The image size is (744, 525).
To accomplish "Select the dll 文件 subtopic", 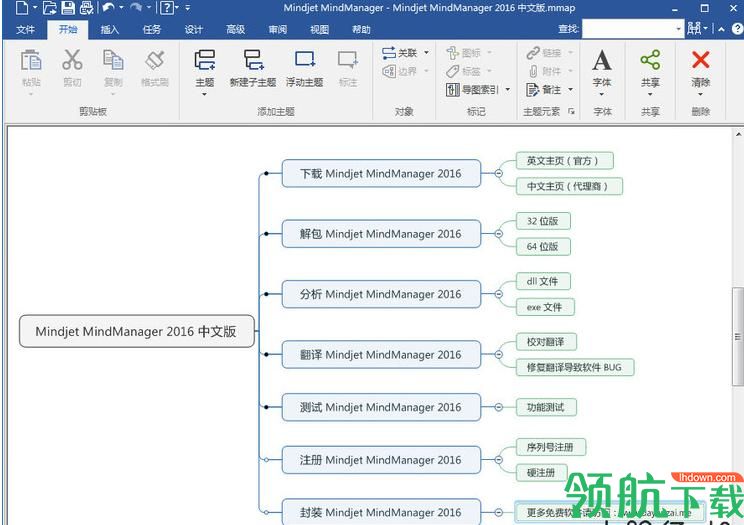I will click(543, 281).
